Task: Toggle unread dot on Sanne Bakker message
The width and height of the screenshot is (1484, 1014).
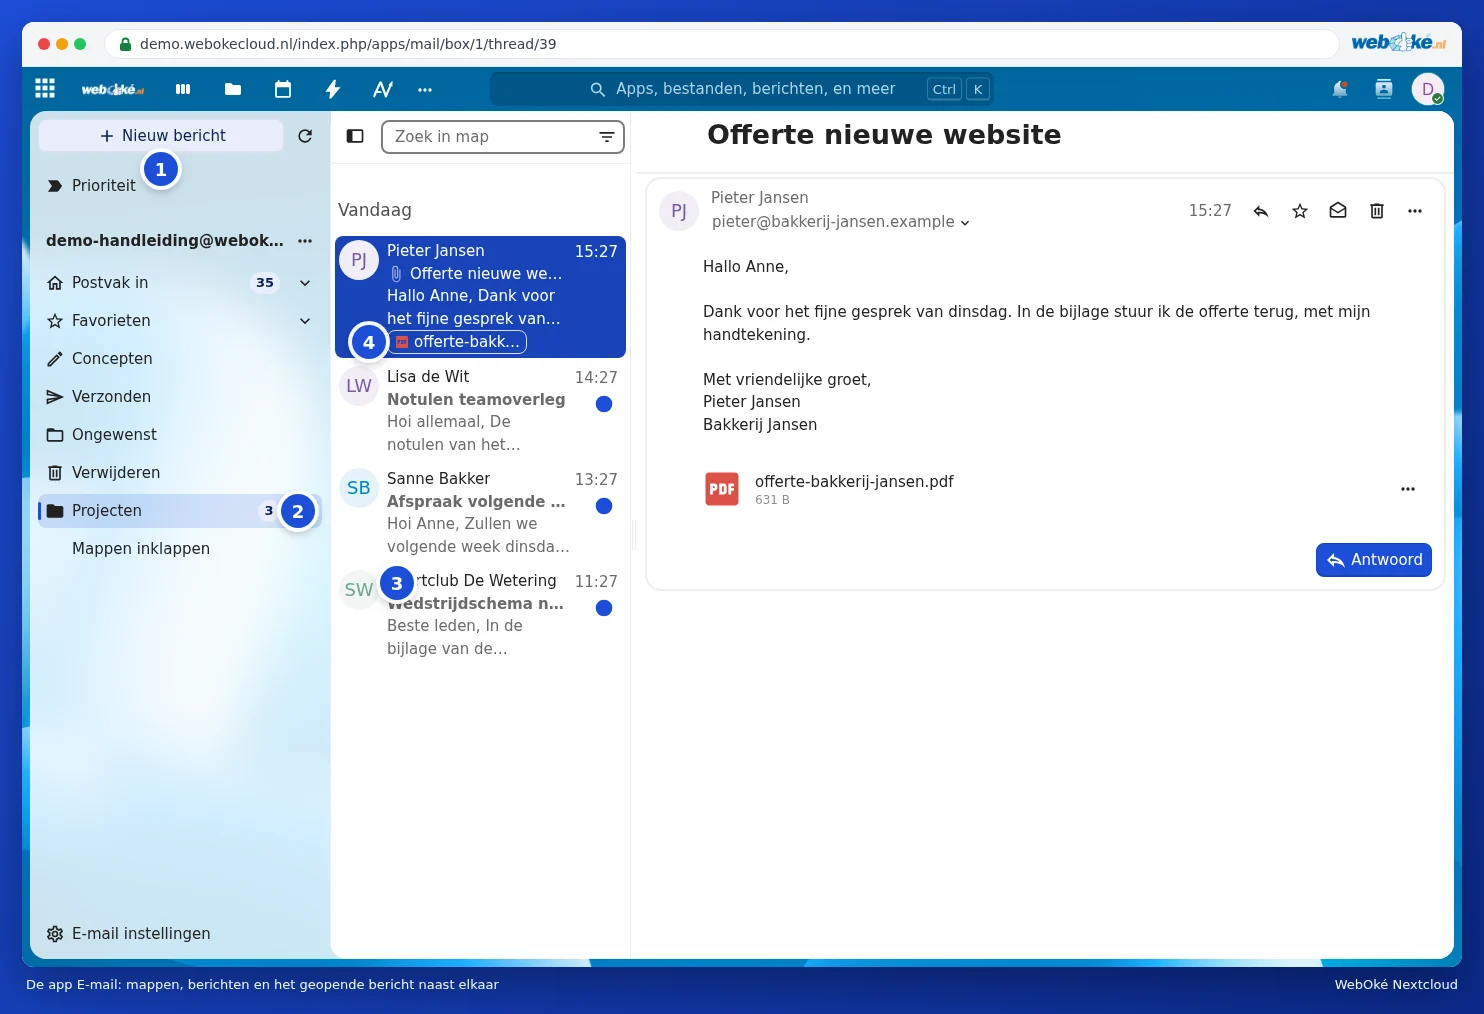Action: pyautogui.click(x=604, y=506)
